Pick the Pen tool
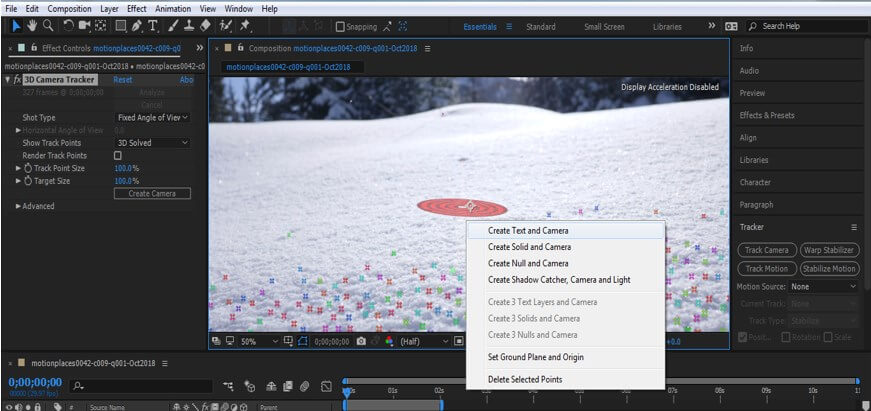Screen dimensions: 871x411 (137, 25)
